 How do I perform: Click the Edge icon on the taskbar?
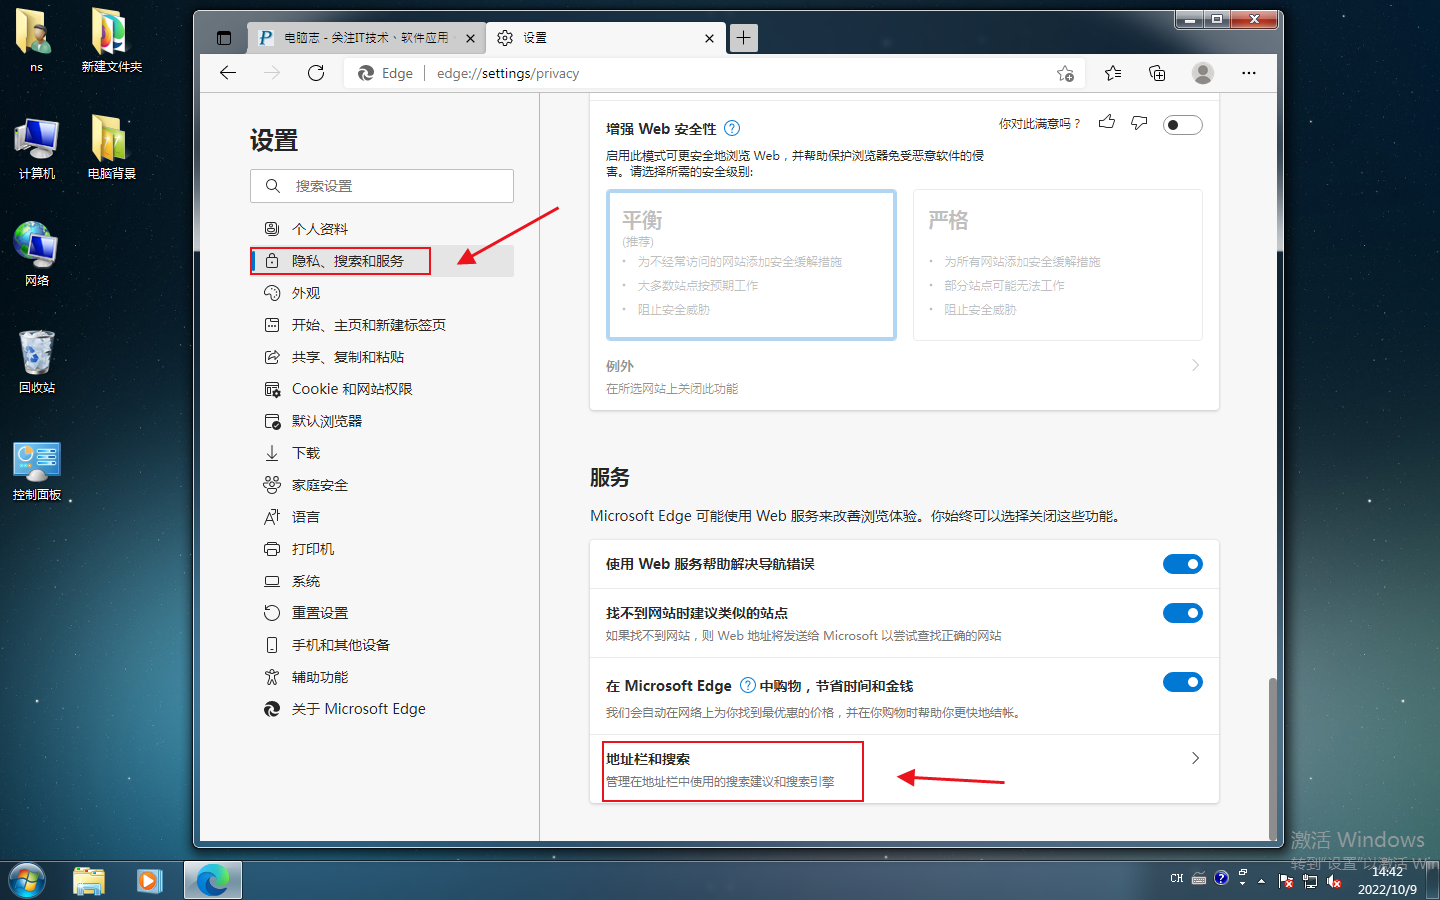tap(212, 881)
